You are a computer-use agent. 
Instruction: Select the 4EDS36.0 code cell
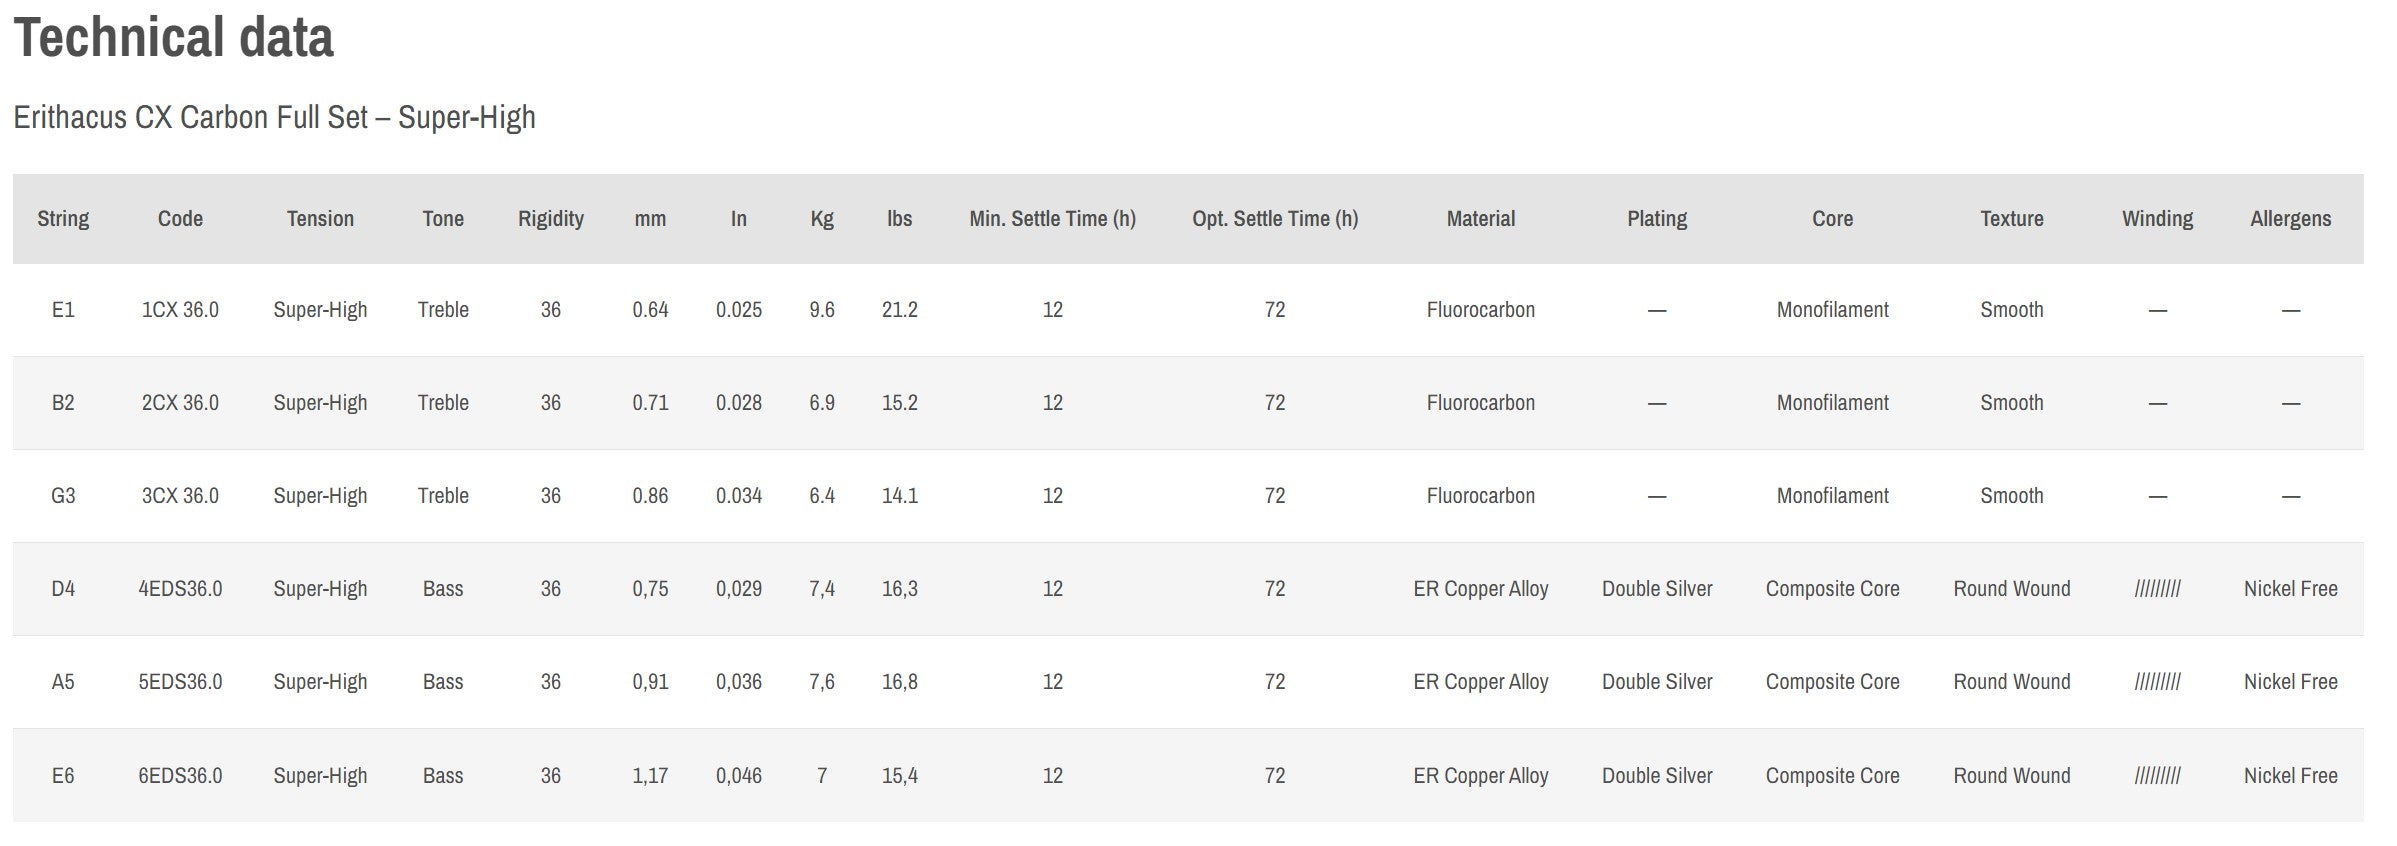coord(180,589)
